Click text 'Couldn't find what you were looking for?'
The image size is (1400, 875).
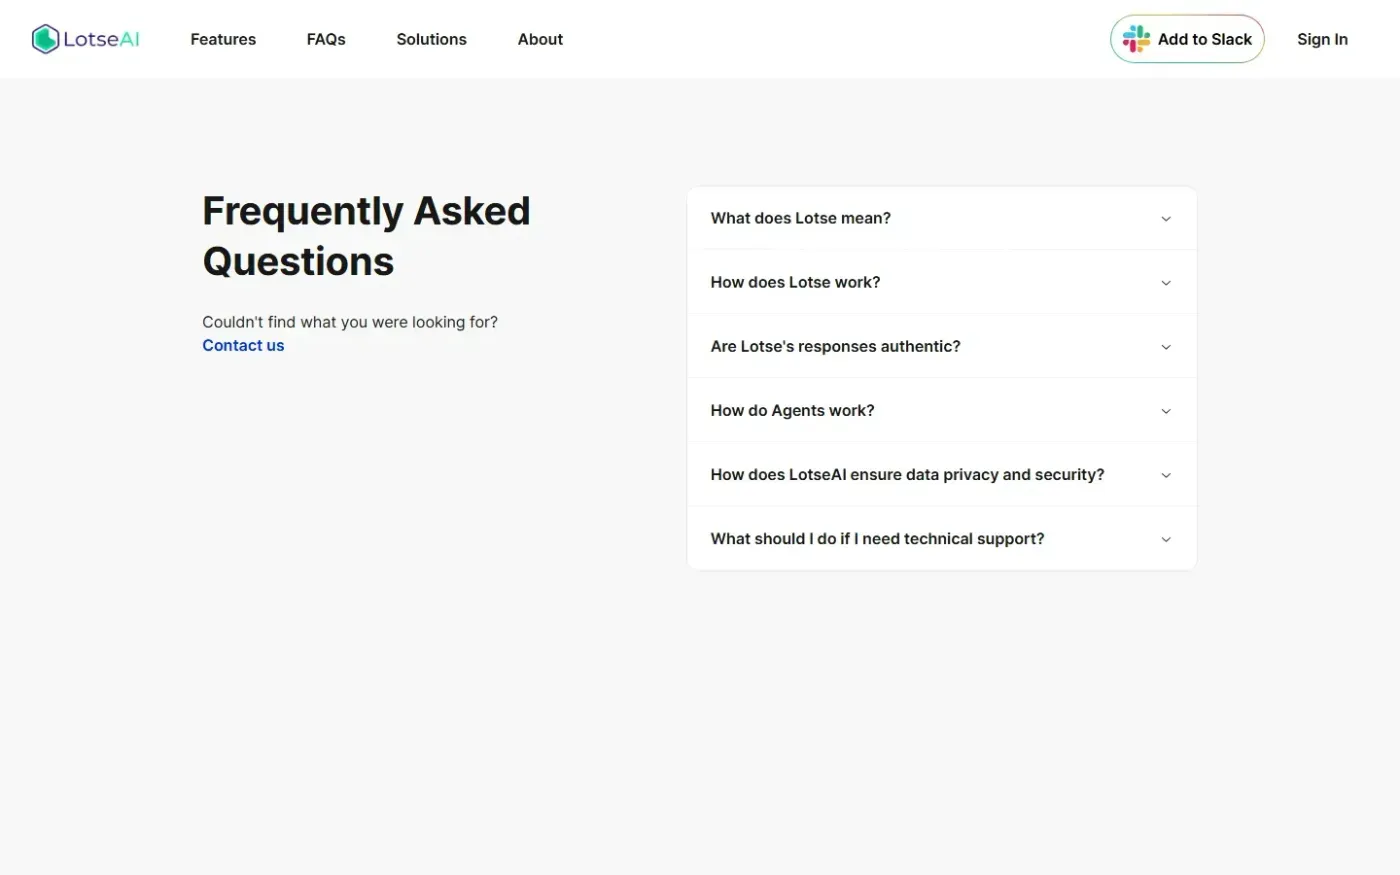click(350, 322)
